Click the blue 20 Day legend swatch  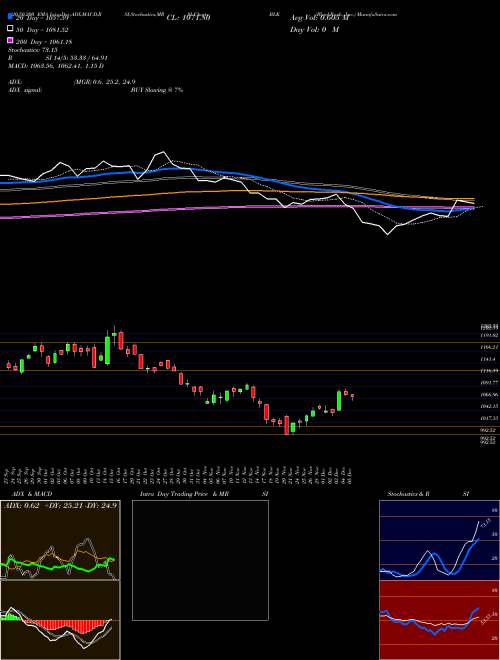[10, 16]
